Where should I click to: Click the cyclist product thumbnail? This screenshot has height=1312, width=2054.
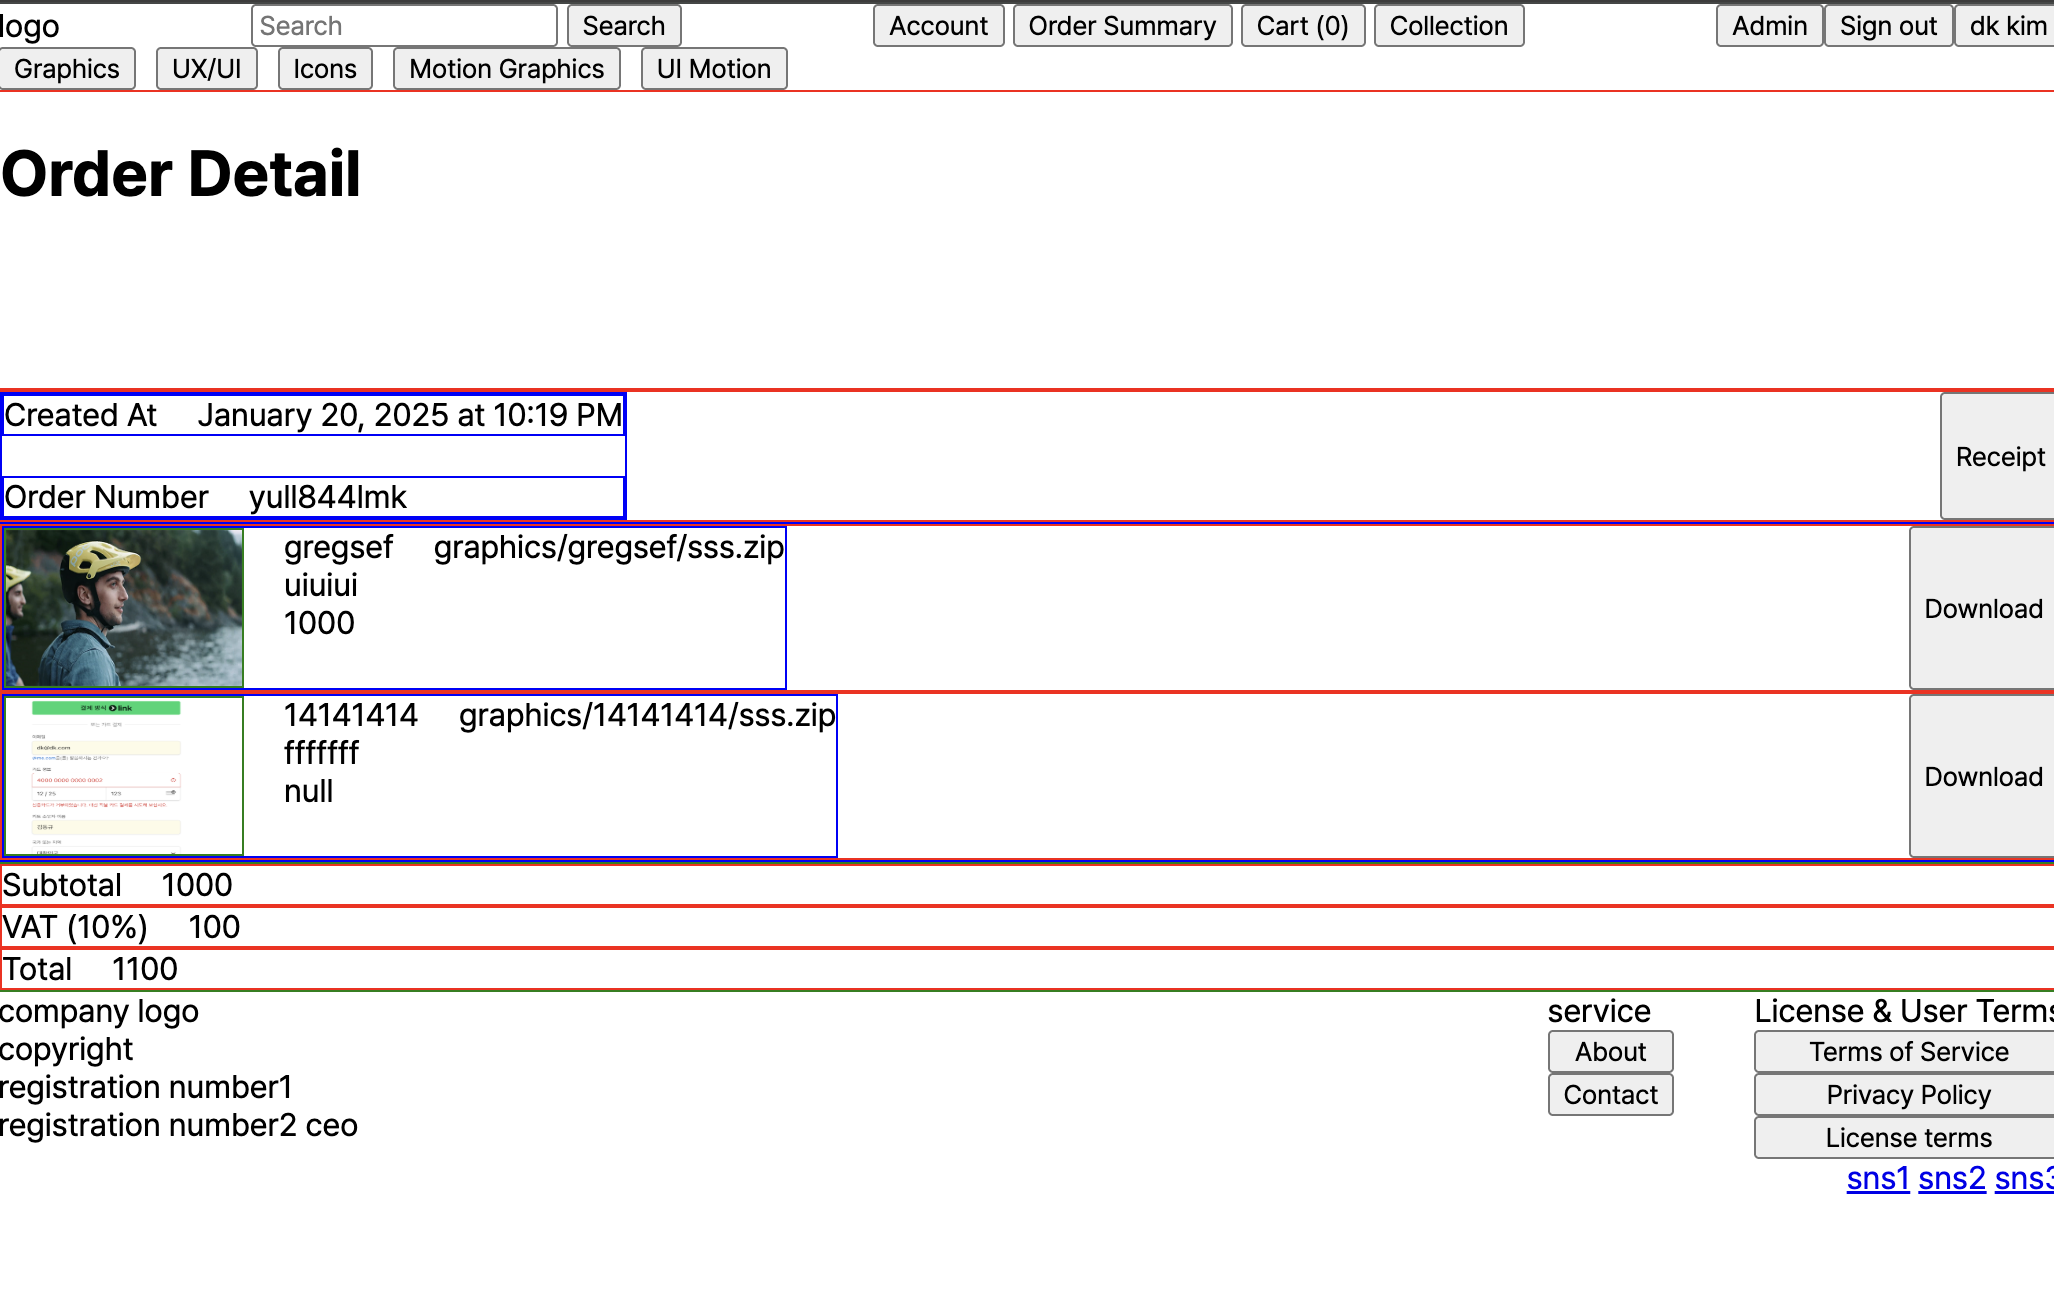tap(124, 608)
